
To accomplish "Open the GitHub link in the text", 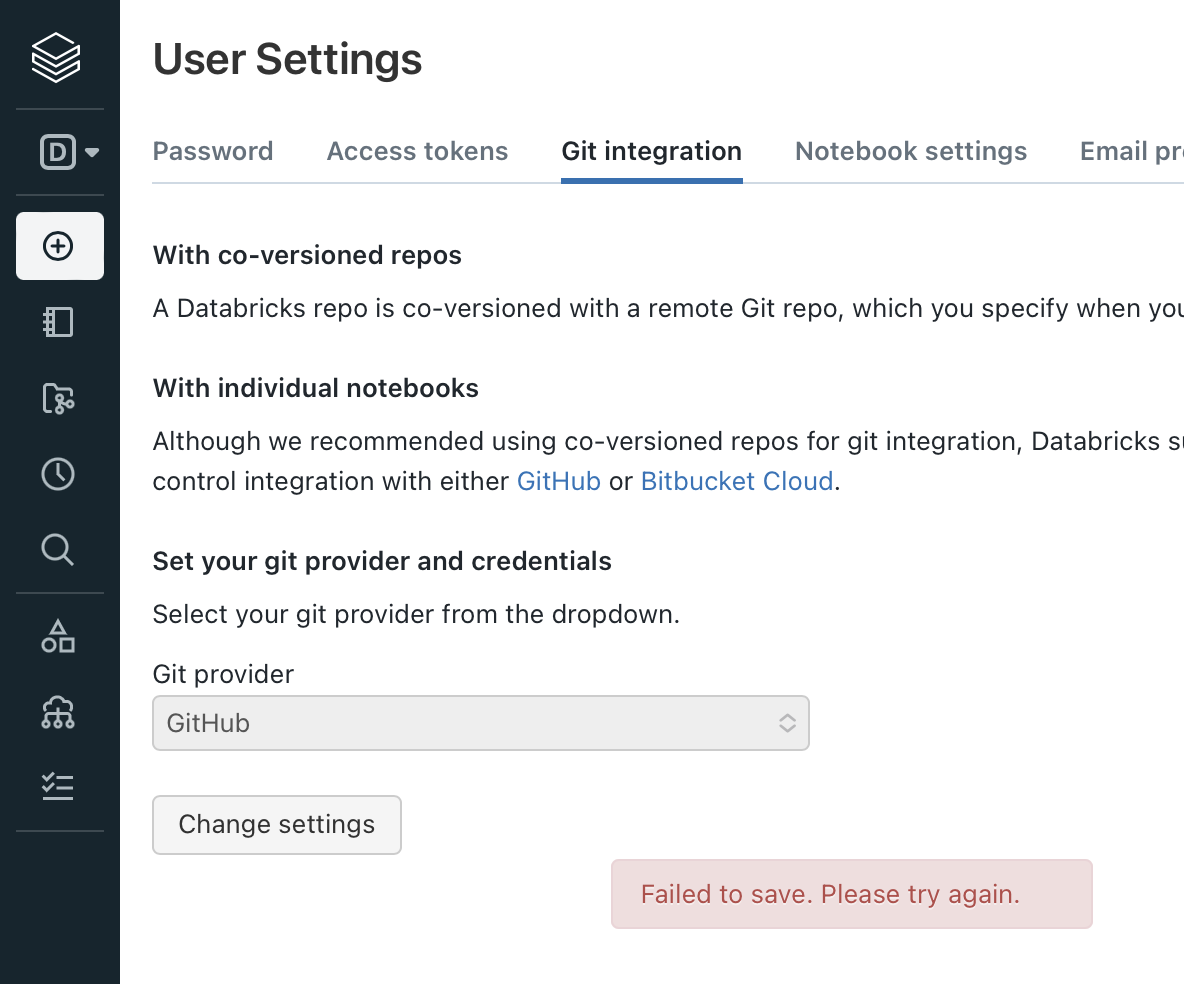I will click(x=558, y=481).
